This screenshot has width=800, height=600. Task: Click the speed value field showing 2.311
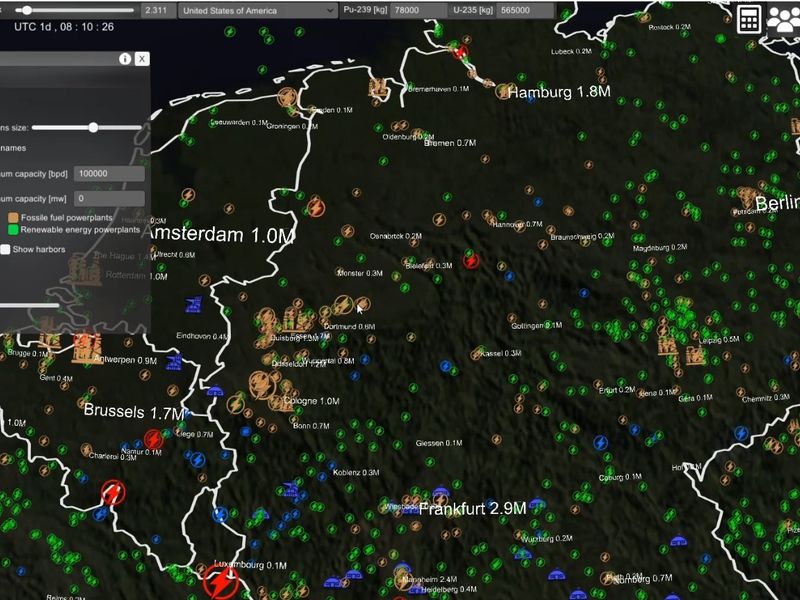point(157,10)
